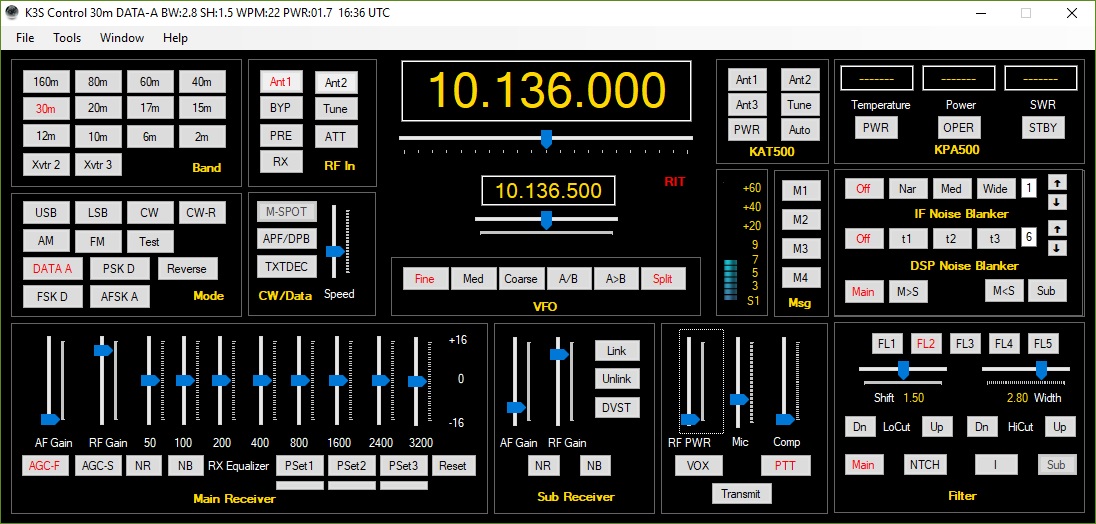Viewport: 1096px width, 524px height.
Task: Click LoCut Up button
Action: (937, 427)
